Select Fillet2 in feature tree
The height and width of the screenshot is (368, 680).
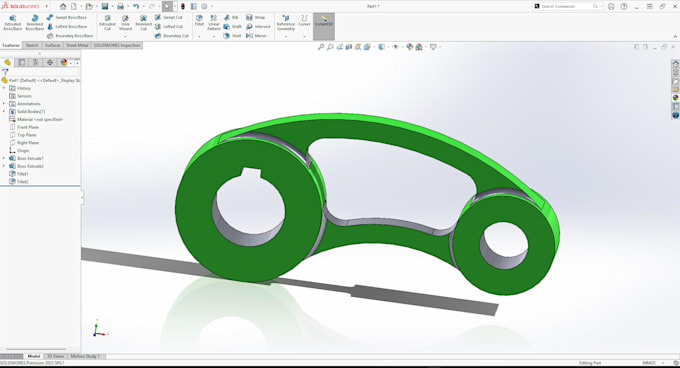coord(23,182)
